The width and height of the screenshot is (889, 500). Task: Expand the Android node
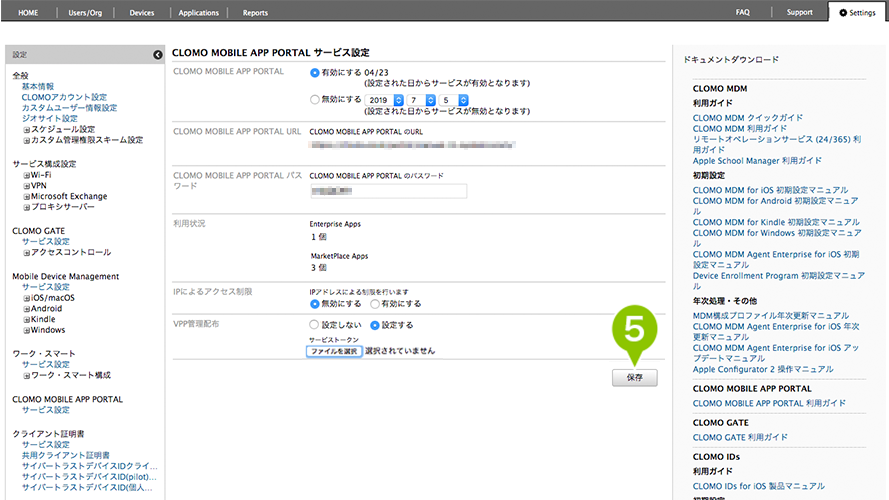pyautogui.click(x=26, y=309)
